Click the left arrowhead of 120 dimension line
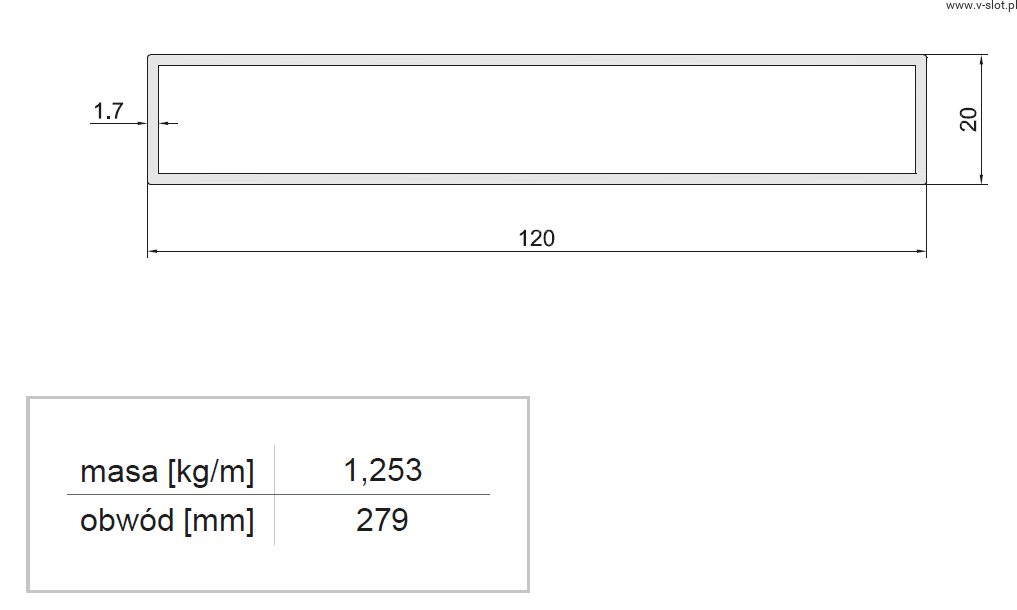The image size is (1017, 610). pos(153,250)
